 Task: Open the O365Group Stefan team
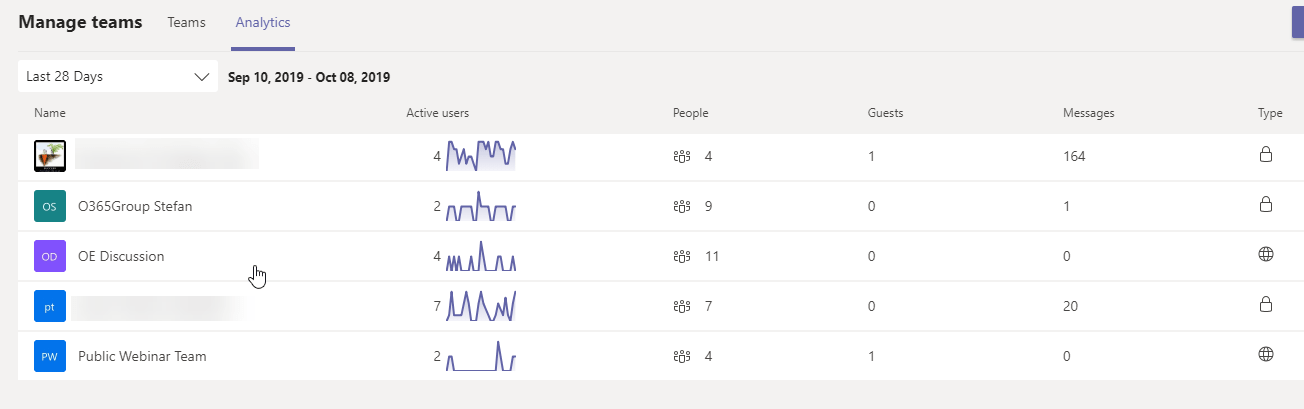pyautogui.click(x=135, y=206)
